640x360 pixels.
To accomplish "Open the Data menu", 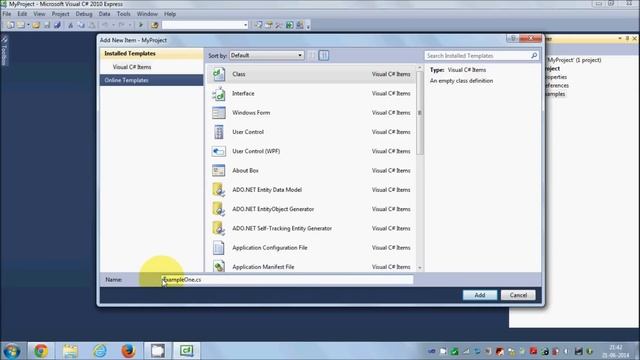I will click(104, 14).
